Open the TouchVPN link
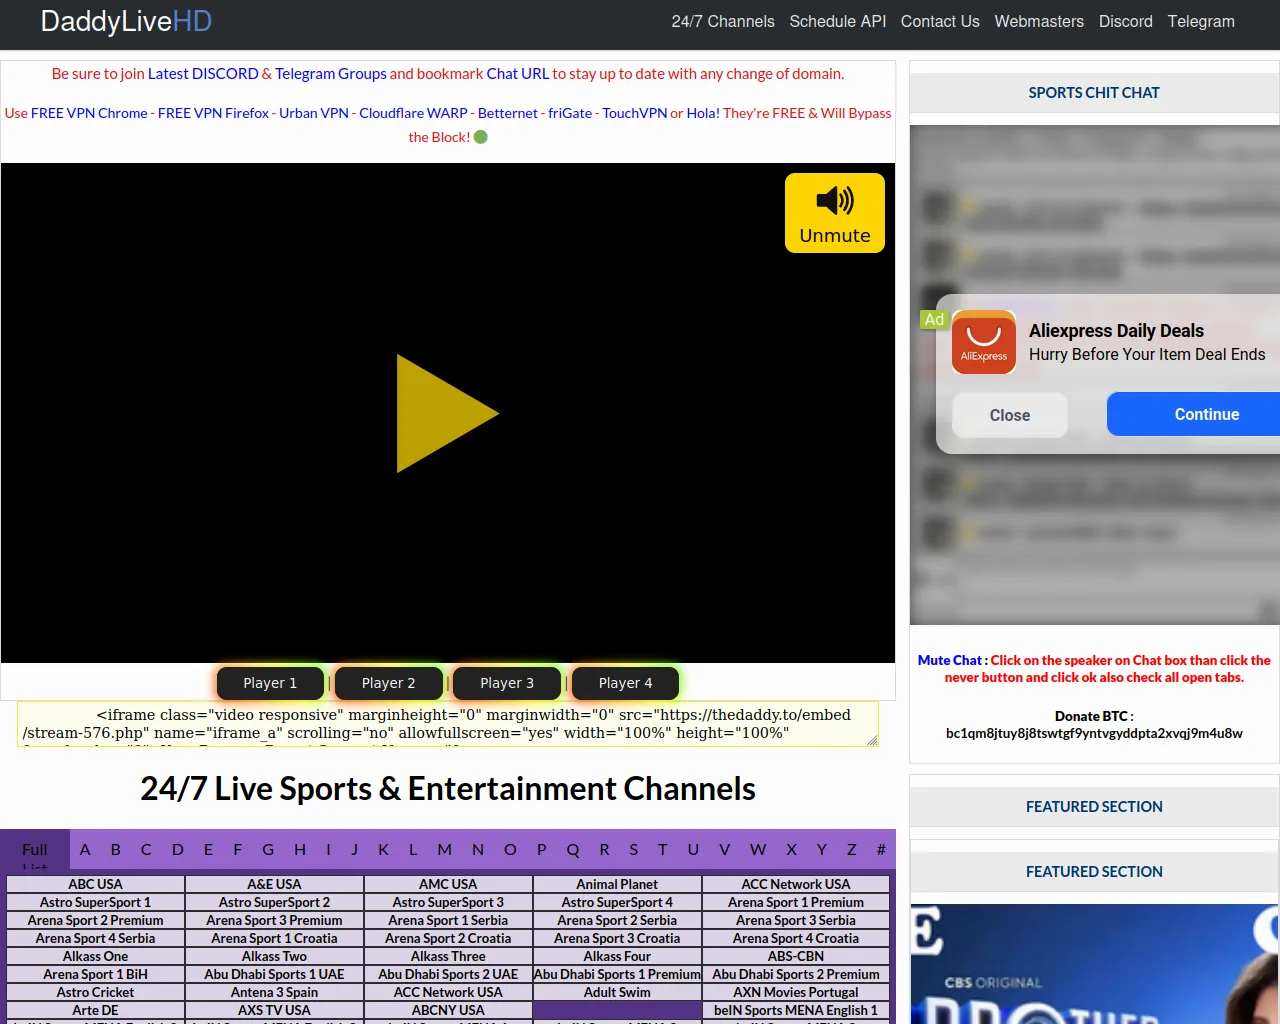 [635, 113]
